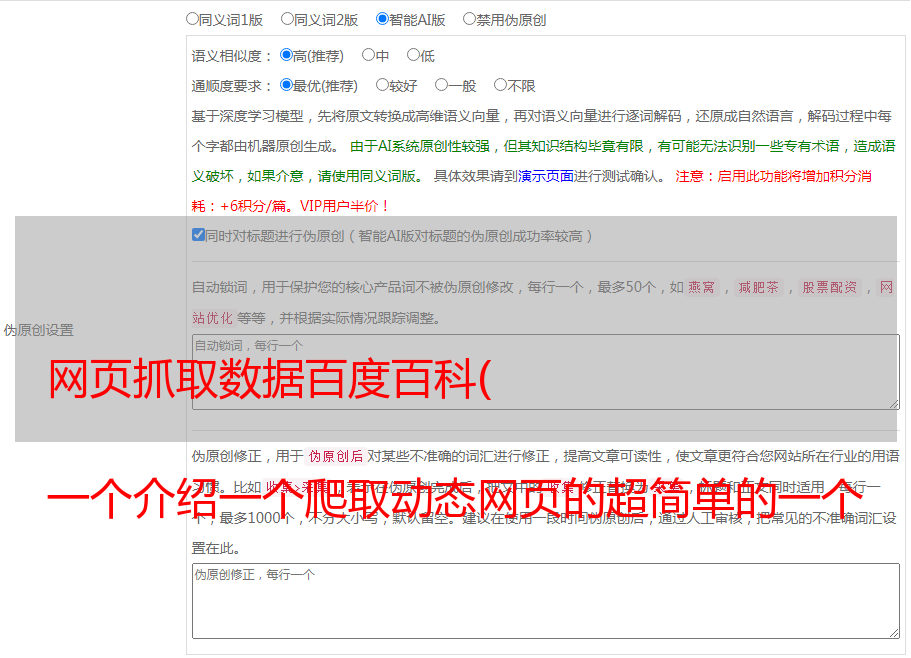The image size is (911, 658).
Task: Select the 同义词1版 radio option
Action: click(192, 19)
